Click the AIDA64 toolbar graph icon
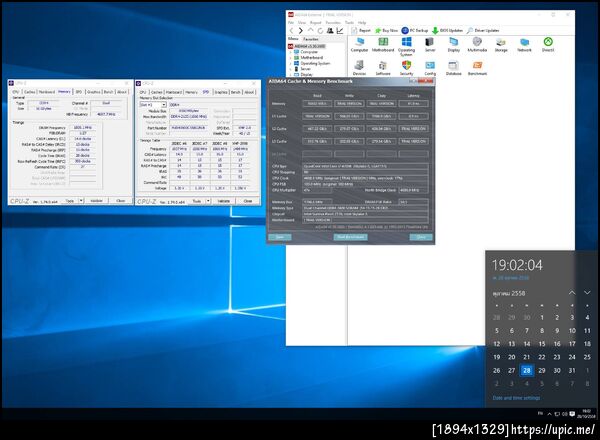The height and width of the screenshot is (440, 600). tap(340, 30)
